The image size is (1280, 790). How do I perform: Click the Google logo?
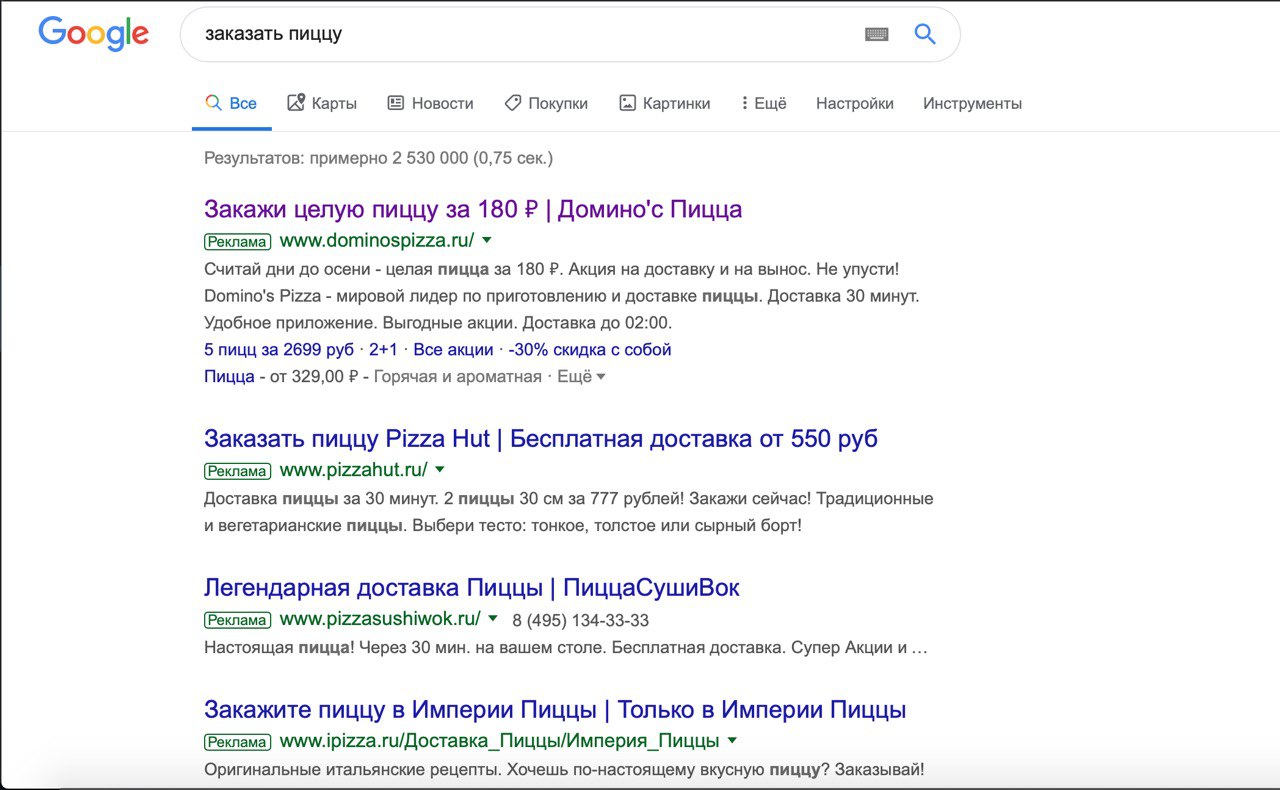[93, 33]
